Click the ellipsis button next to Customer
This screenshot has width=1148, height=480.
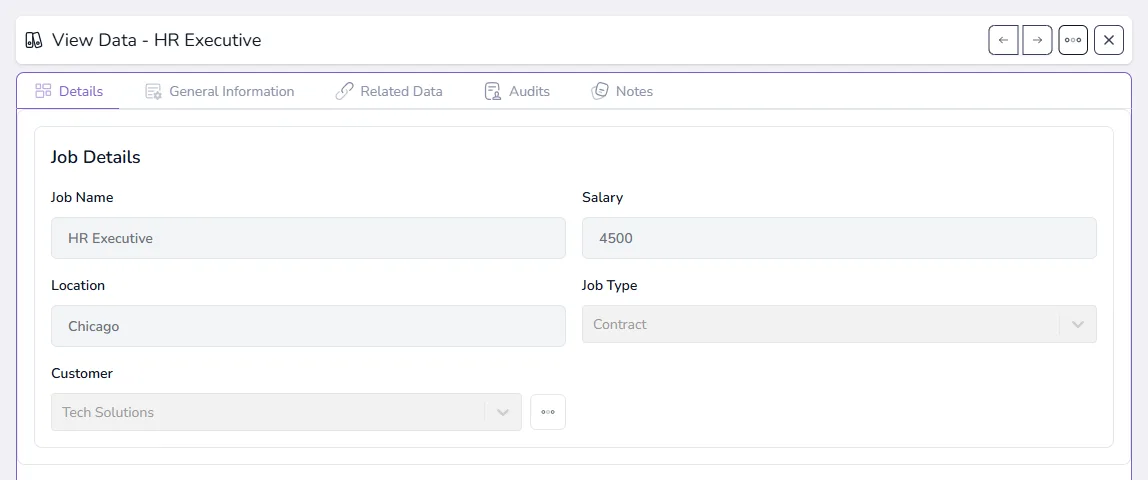click(548, 412)
